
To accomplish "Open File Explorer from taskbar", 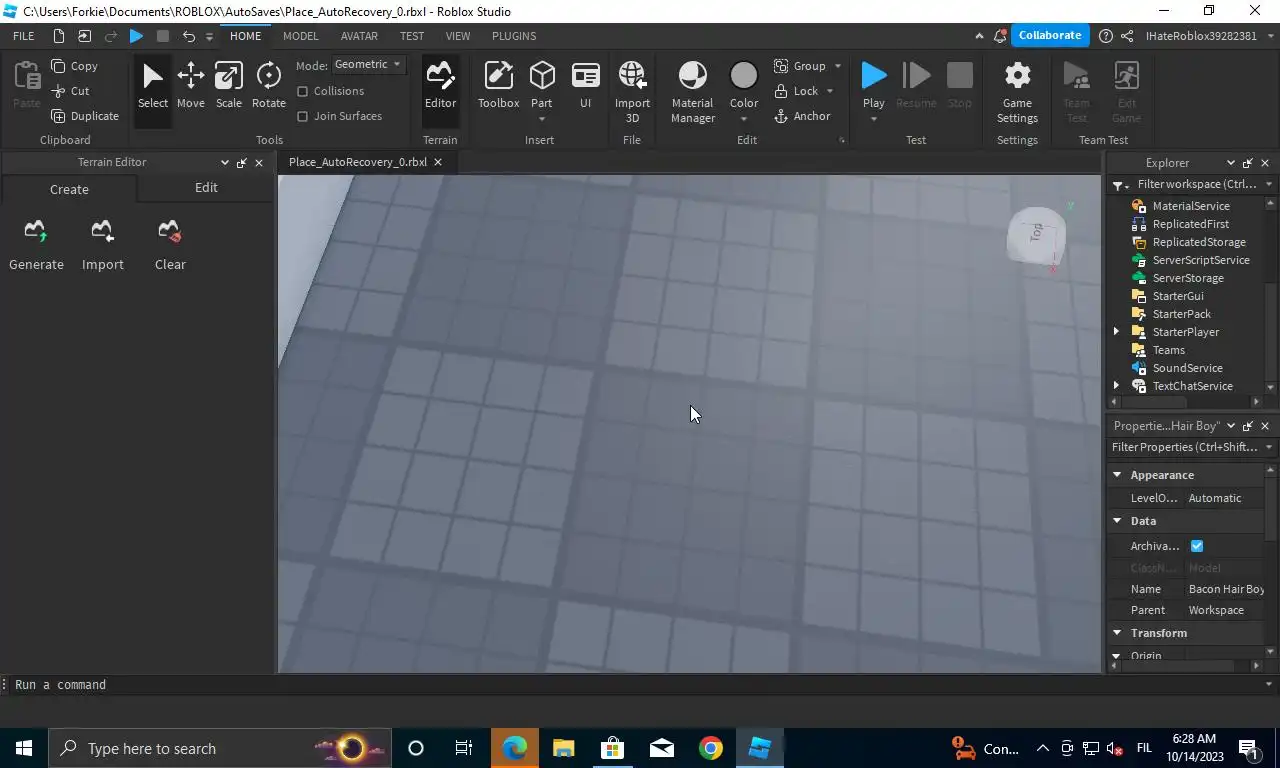I will click(x=564, y=748).
